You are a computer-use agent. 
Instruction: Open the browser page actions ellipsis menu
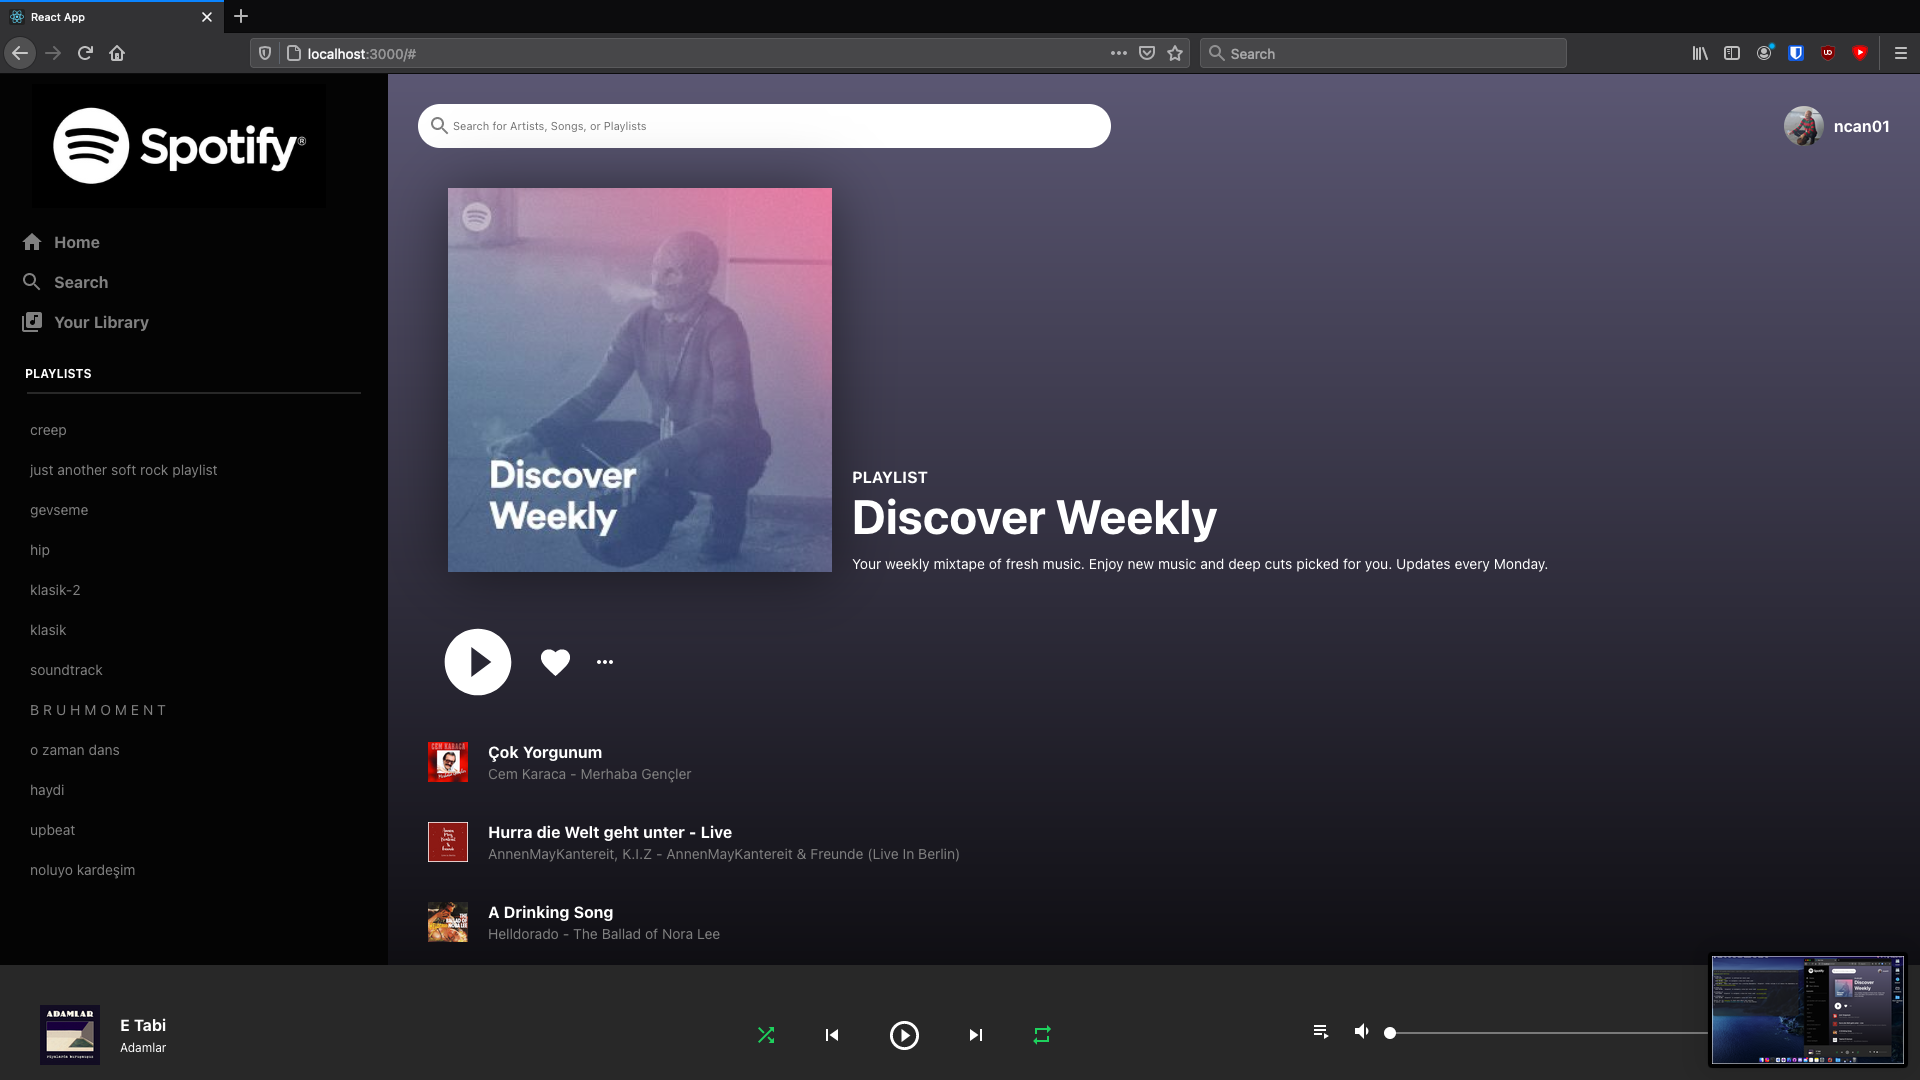click(x=1118, y=53)
